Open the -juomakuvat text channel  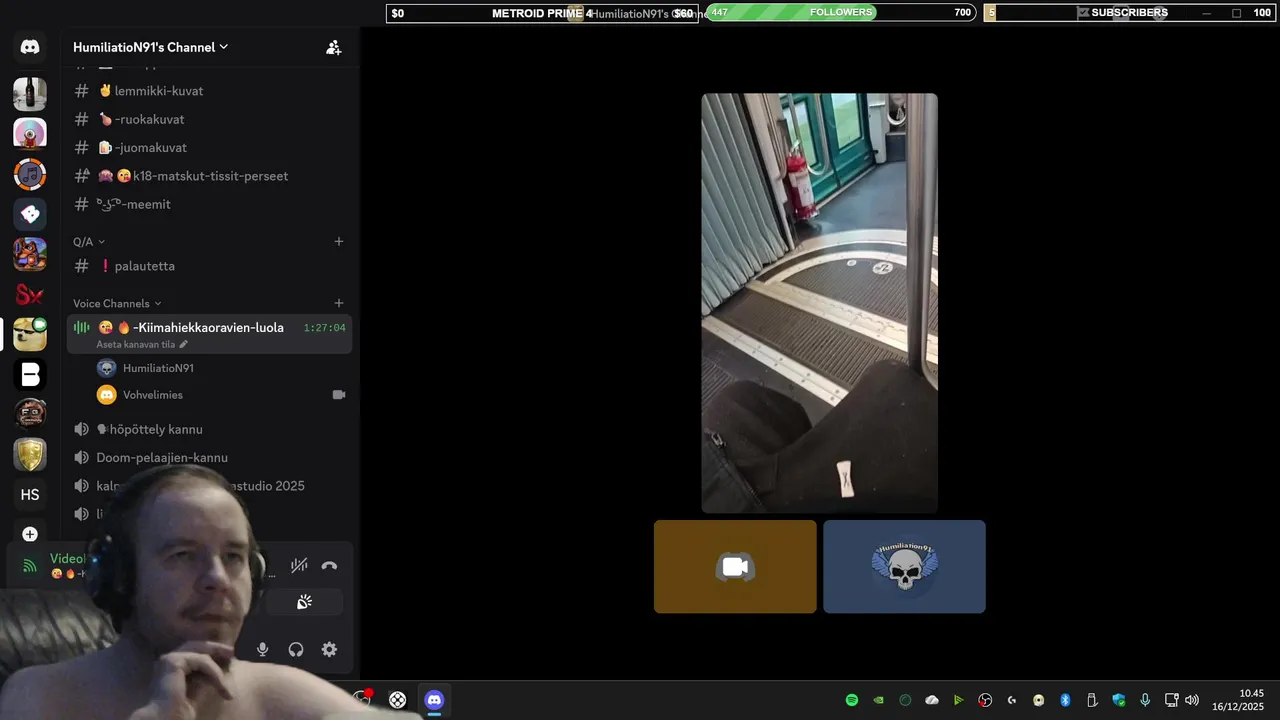pyautogui.click(x=208, y=147)
